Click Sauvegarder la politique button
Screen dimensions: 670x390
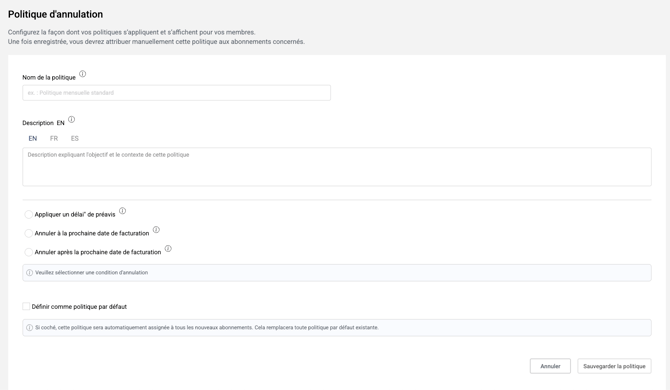(614, 366)
